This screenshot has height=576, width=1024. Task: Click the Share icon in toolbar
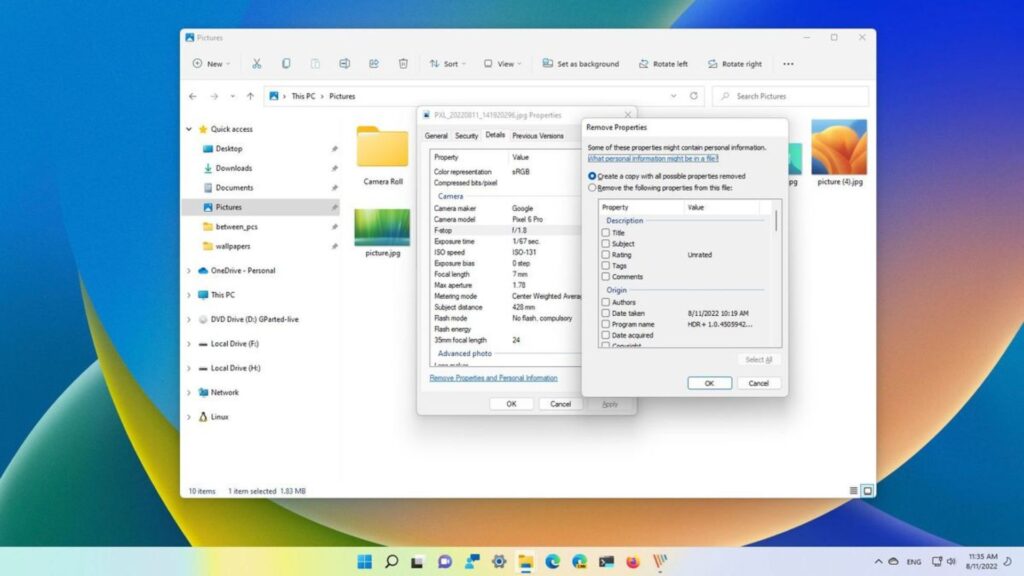click(x=374, y=64)
